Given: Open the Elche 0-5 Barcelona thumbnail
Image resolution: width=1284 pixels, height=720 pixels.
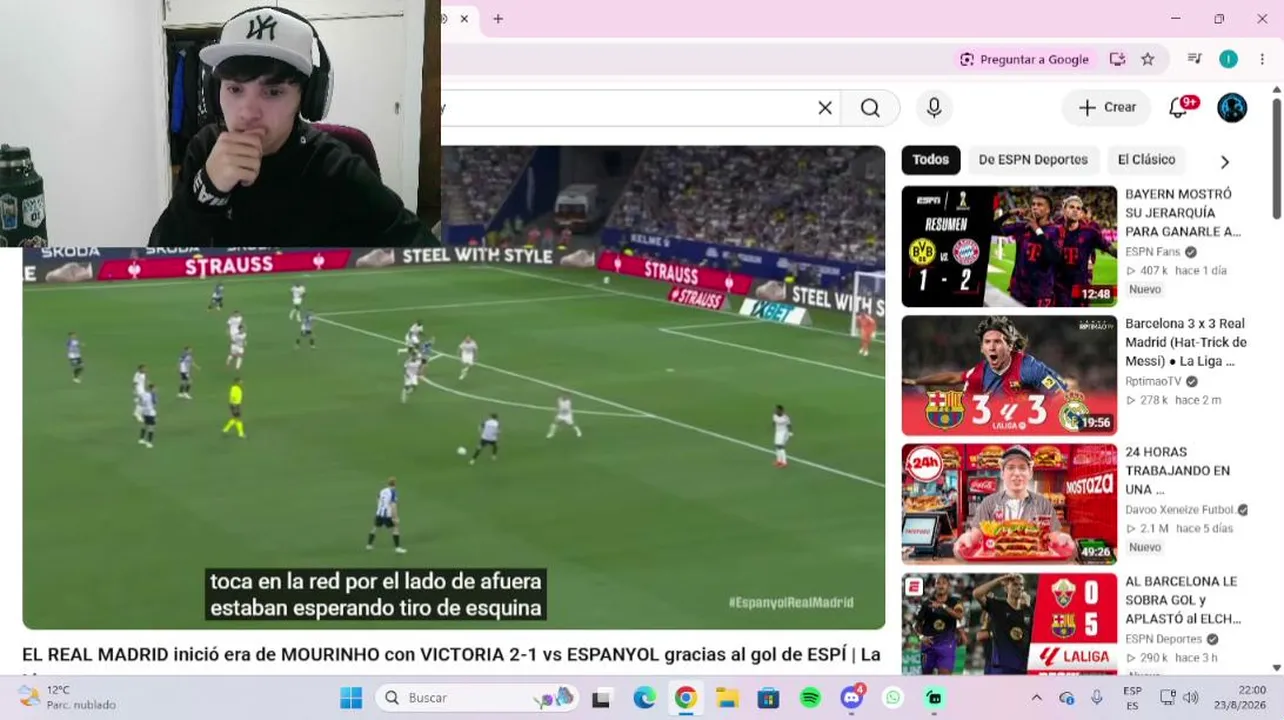Looking at the screenshot, I should 1009,623.
